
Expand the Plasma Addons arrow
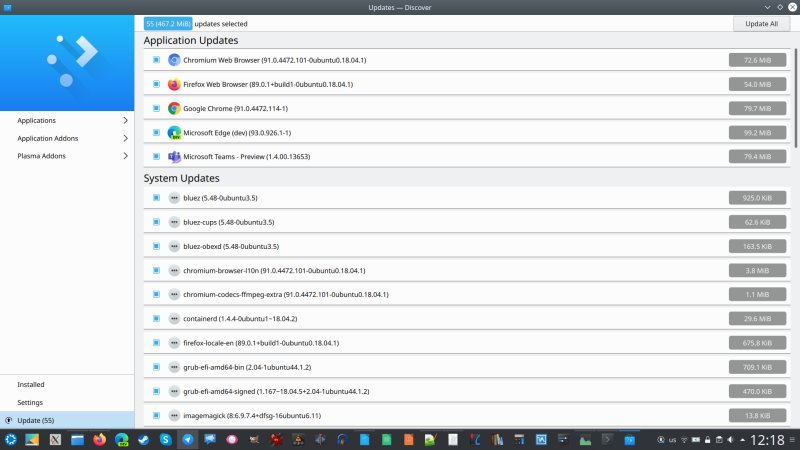click(x=126, y=156)
